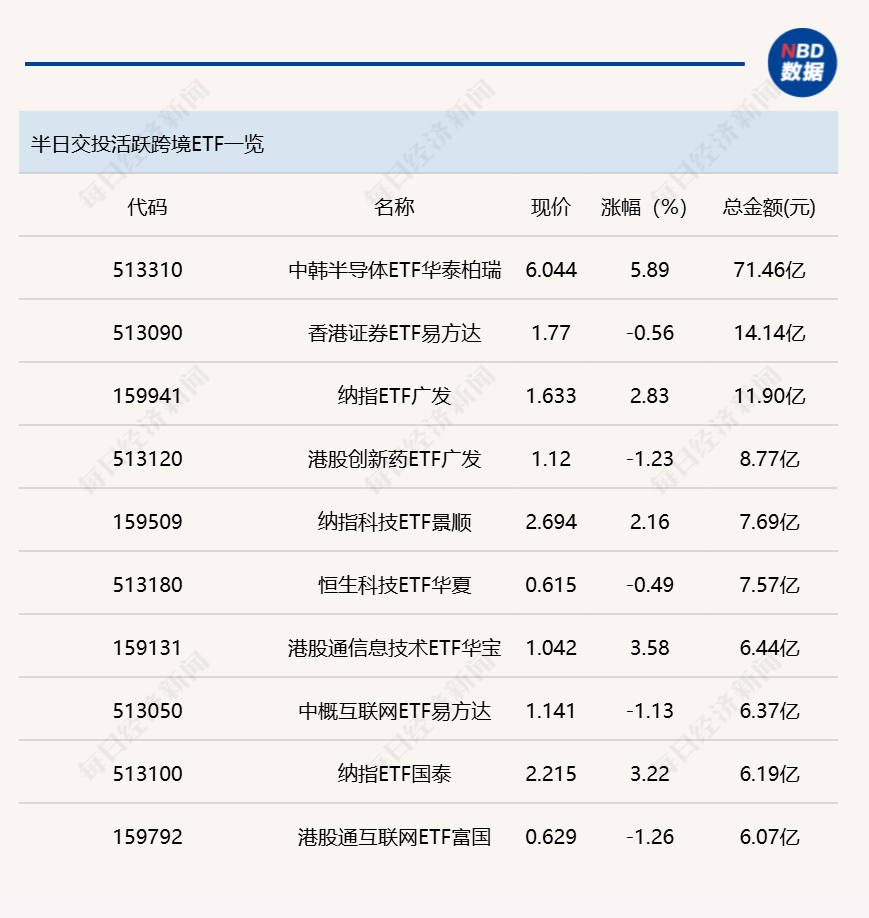Click change value -1.23
Screen dimensions: 869x918
pyautogui.click(x=650, y=459)
